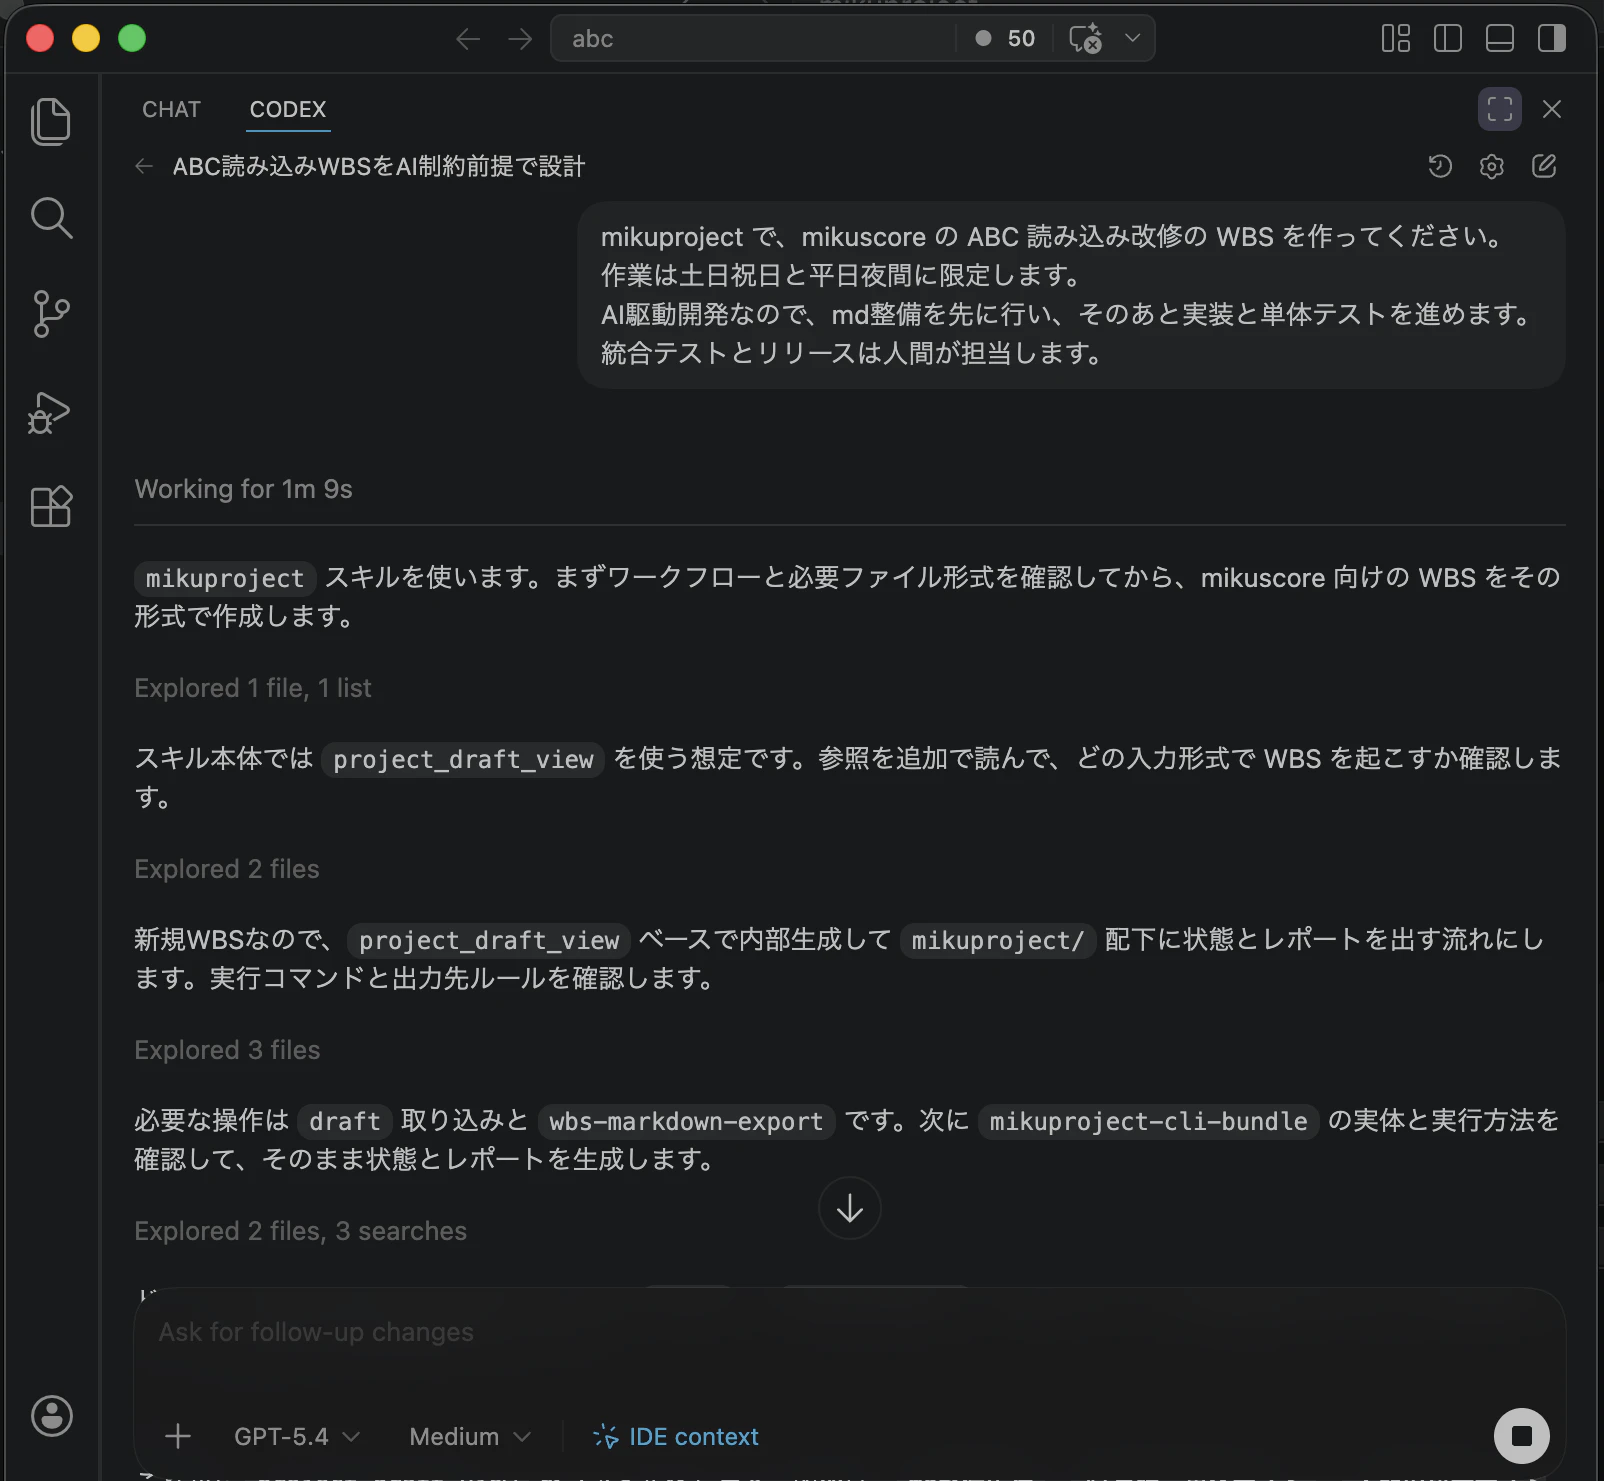Open the Customize Layout icon

(1396, 39)
